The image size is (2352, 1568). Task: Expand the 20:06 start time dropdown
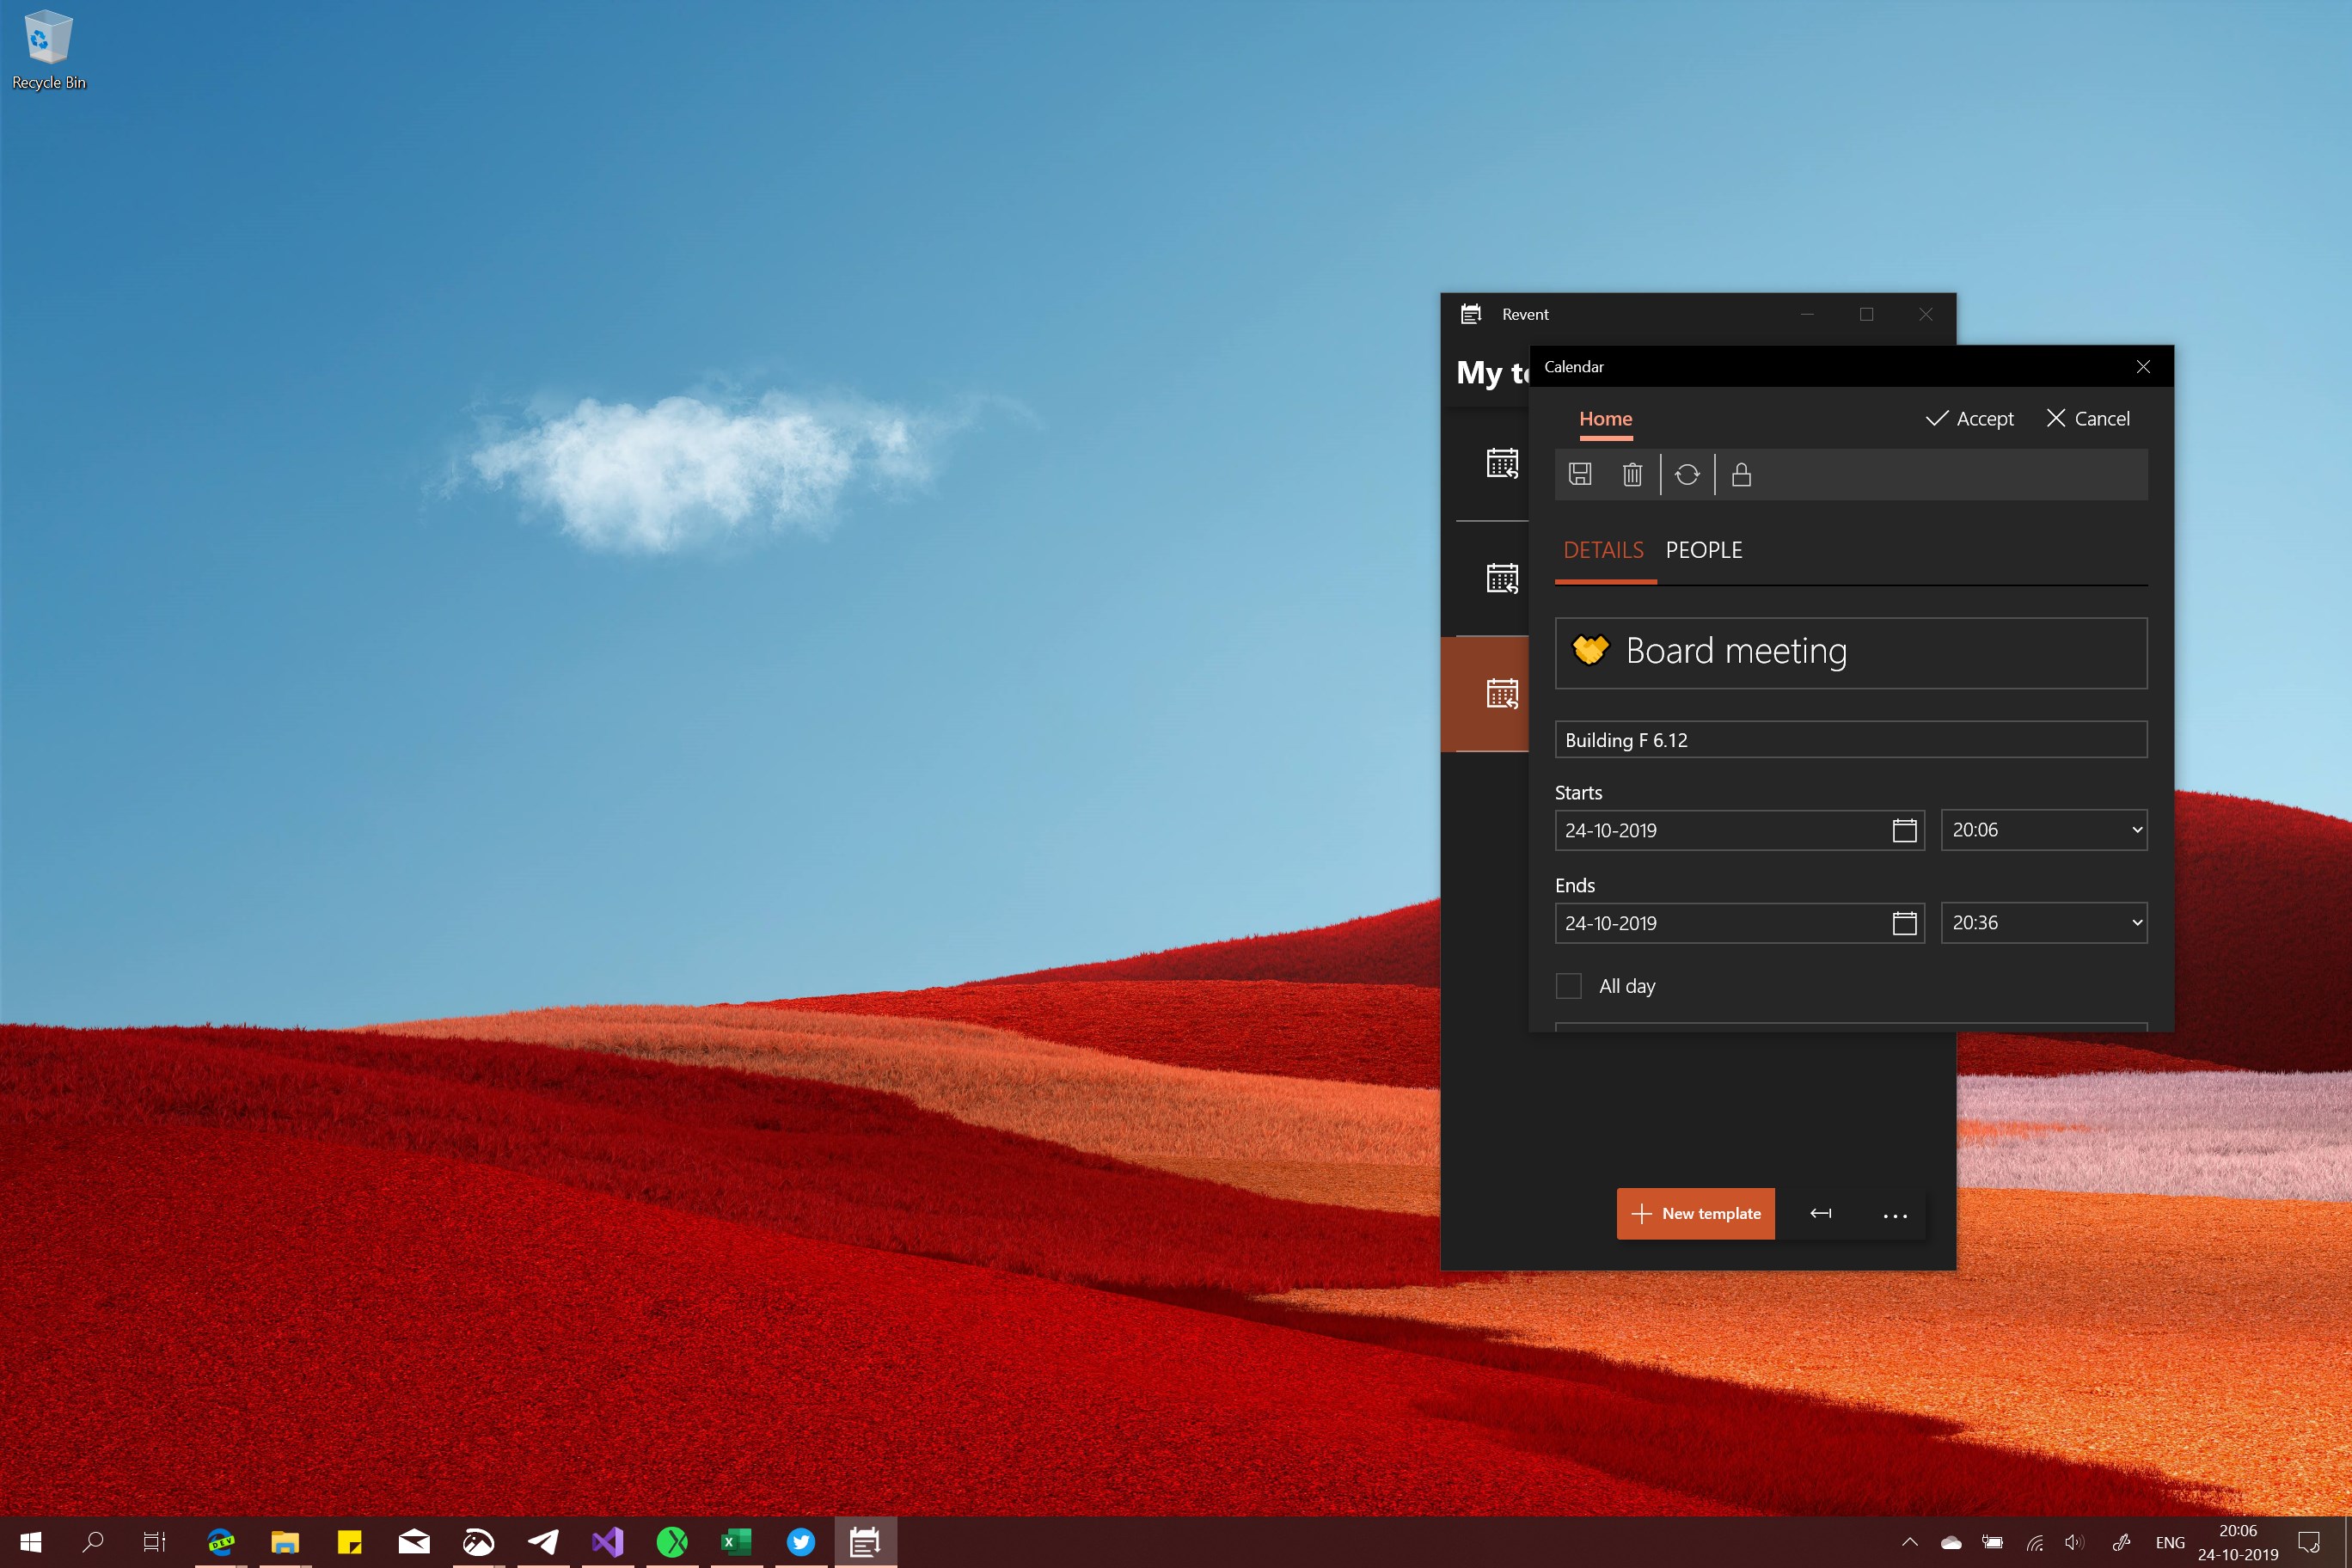tap(2043, 830)
